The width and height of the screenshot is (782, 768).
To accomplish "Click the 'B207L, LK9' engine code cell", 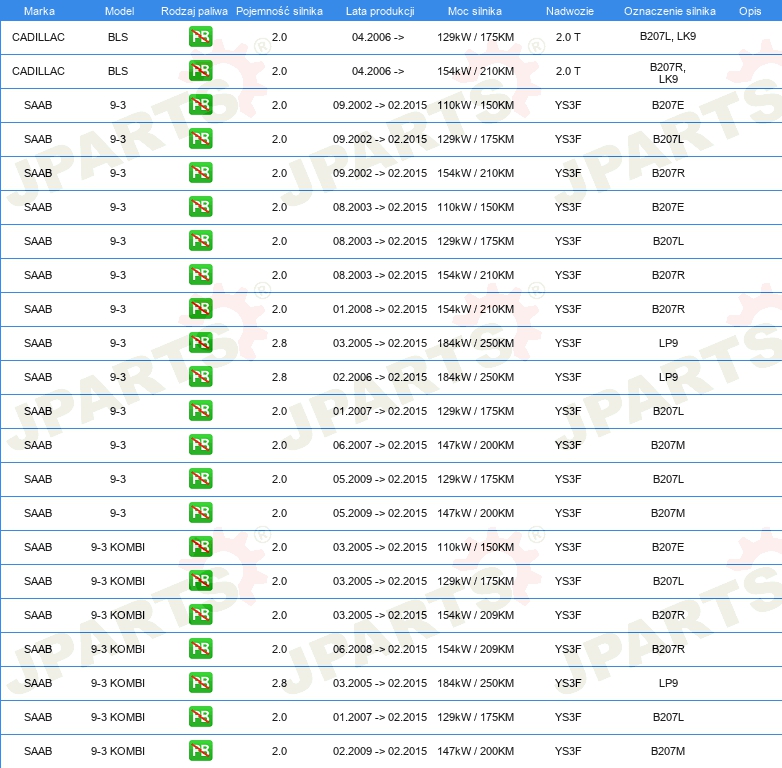I will [668, 37].
